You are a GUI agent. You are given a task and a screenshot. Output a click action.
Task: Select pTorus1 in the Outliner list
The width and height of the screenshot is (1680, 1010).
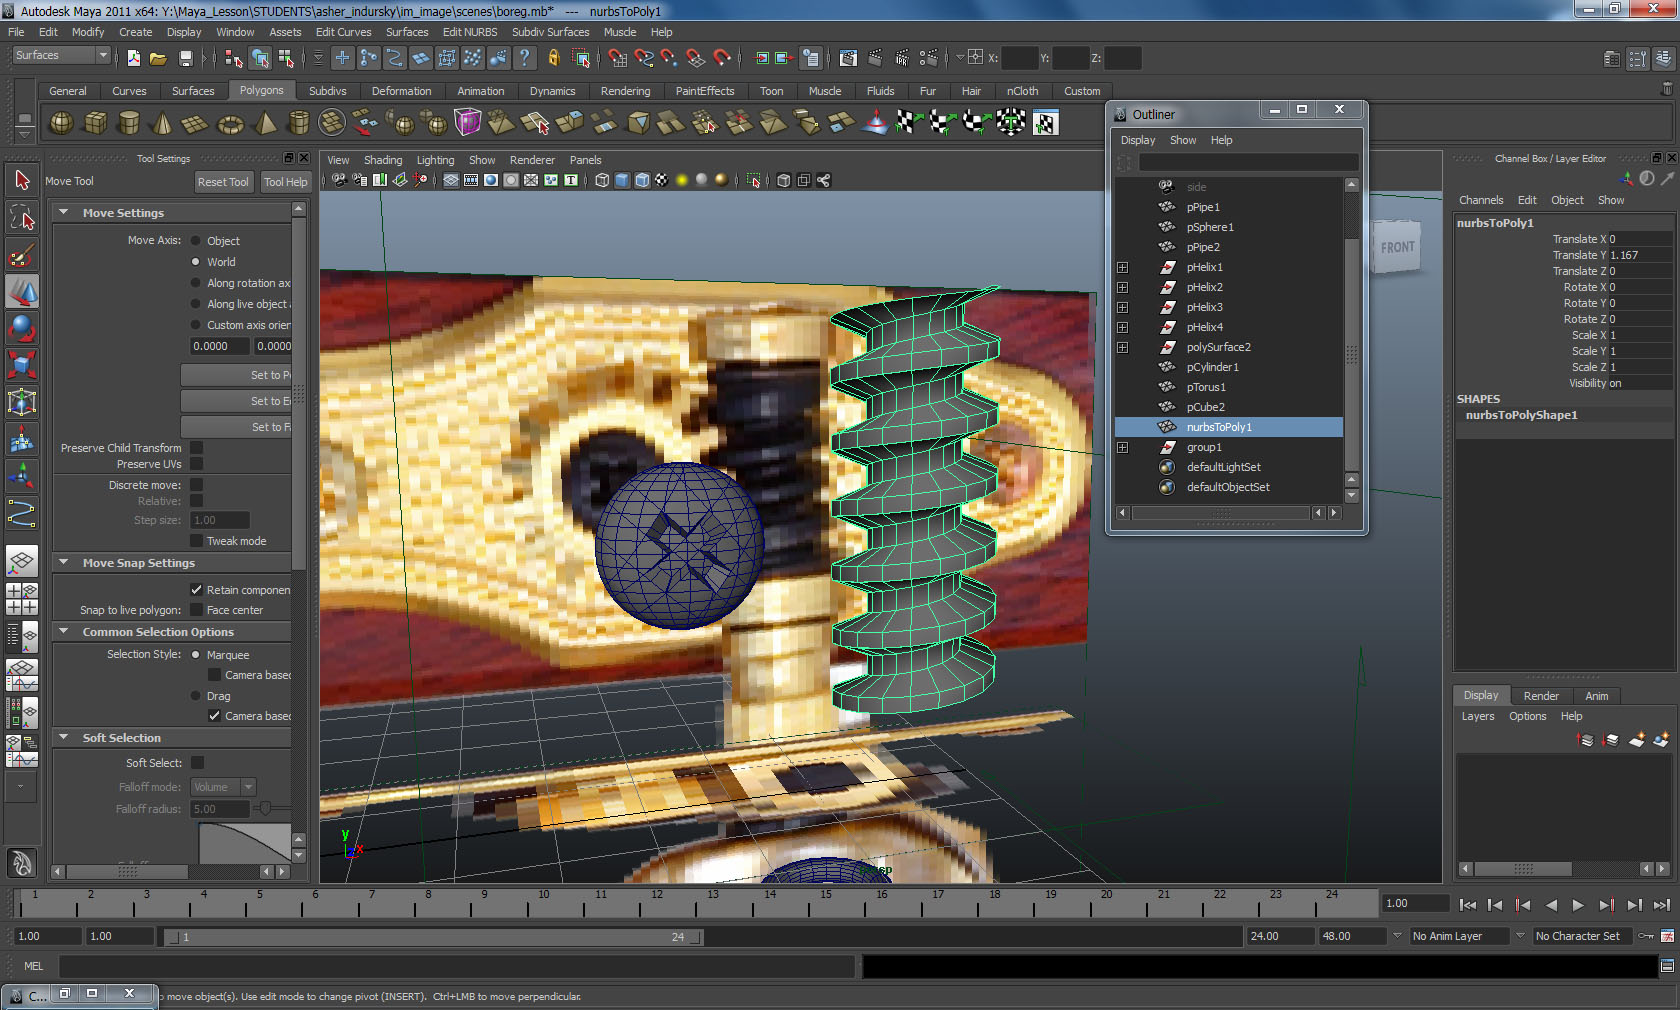(1206, 387)
